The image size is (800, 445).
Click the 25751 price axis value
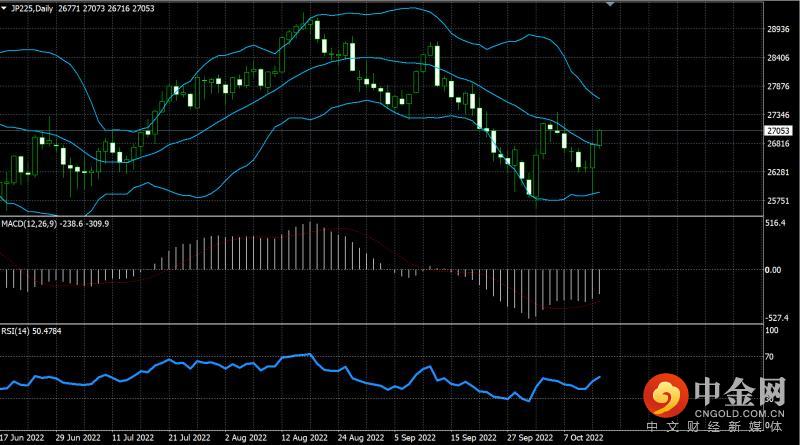click(778, 201)
